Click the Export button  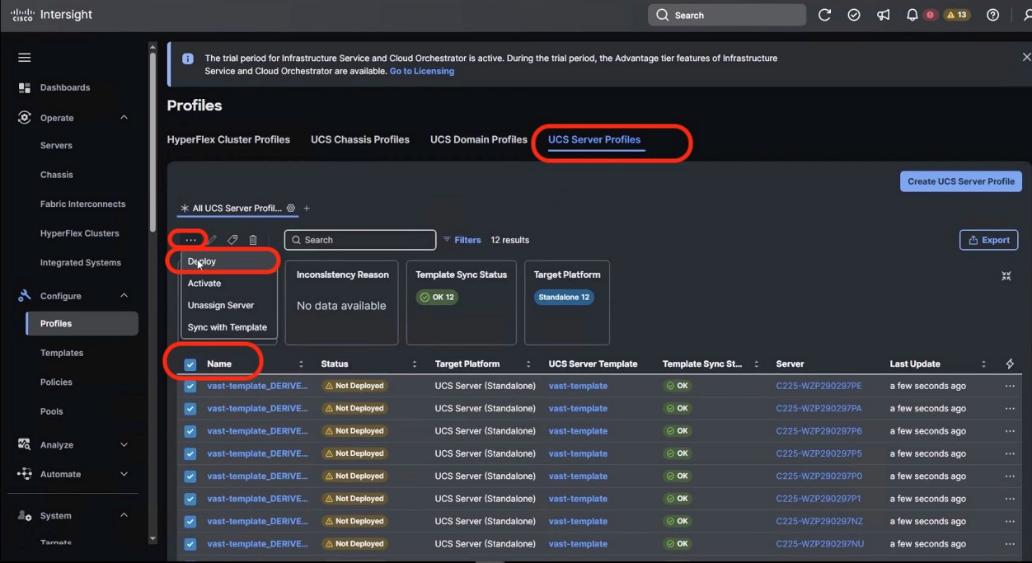(x=989, y=240)
